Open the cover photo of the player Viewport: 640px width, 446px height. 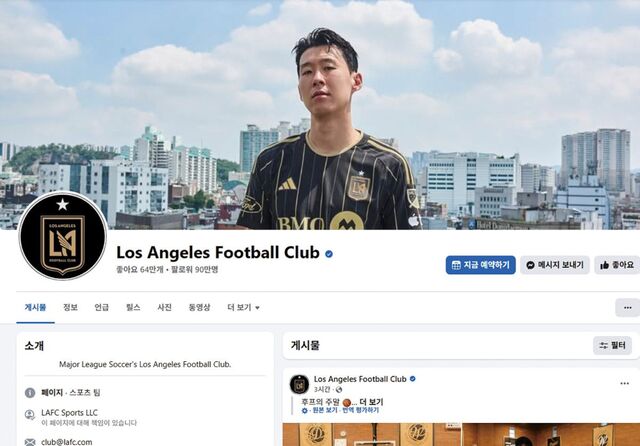[x=320, y=115]
